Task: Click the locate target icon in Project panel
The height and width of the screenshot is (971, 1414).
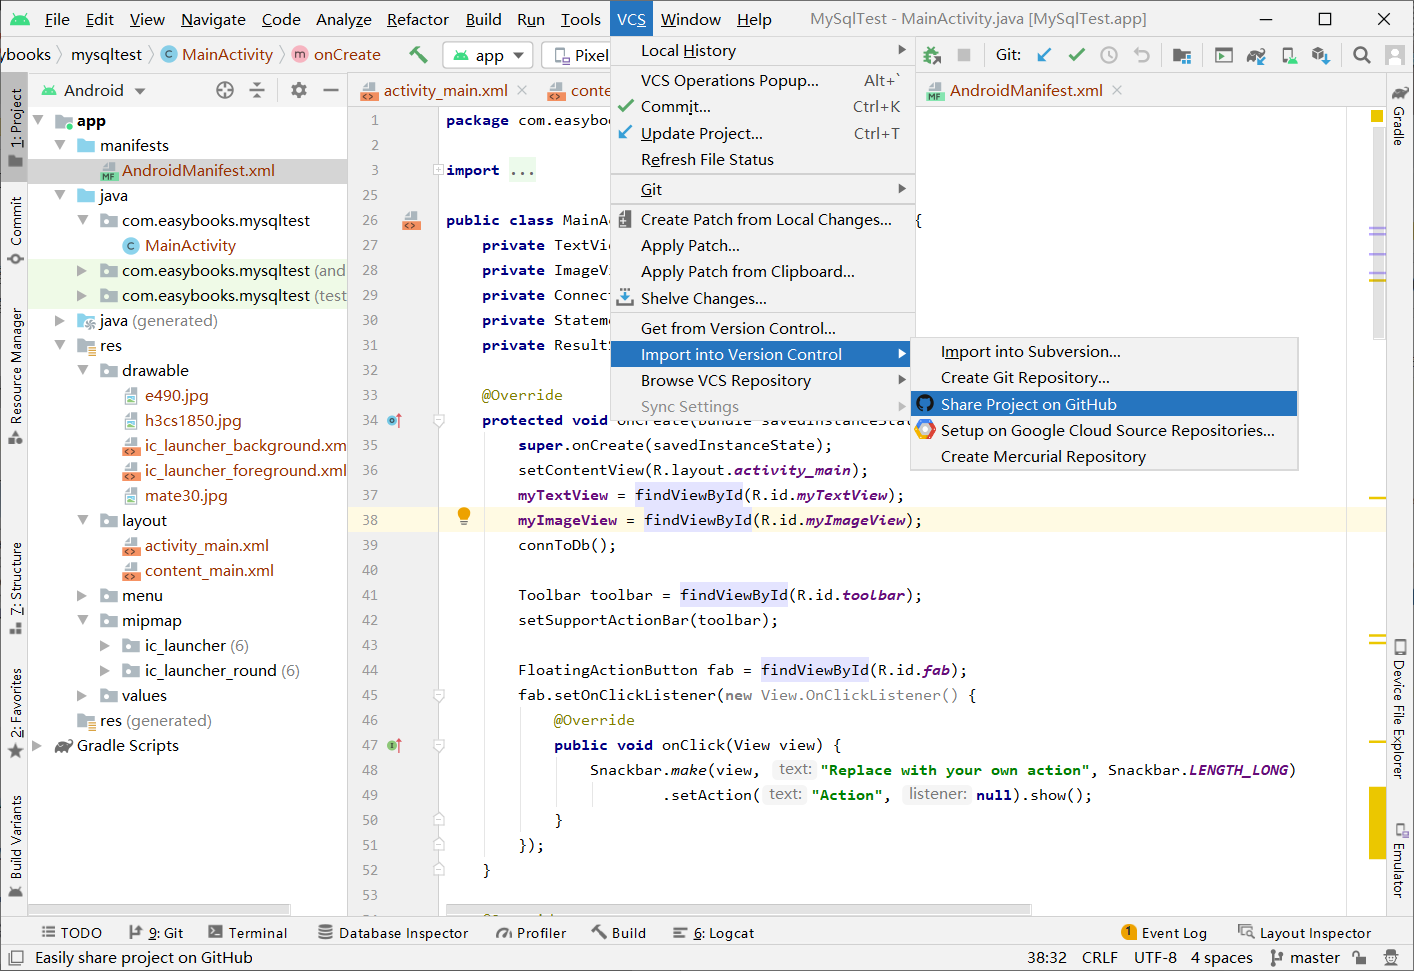Action: pos(225,90)
